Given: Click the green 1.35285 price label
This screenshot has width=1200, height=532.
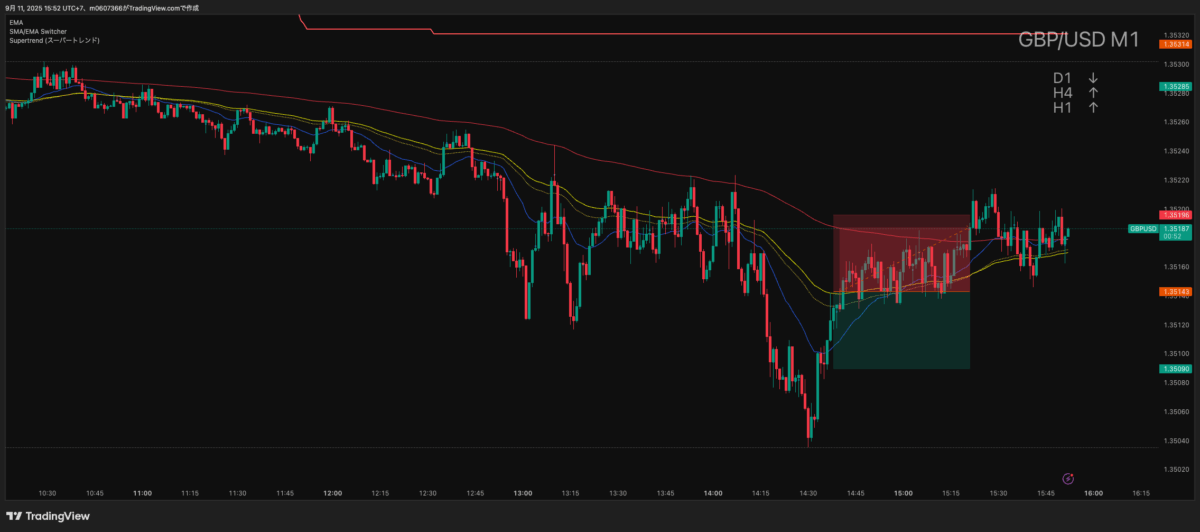Looking at the screenshot, I should tap(1175, 87).
